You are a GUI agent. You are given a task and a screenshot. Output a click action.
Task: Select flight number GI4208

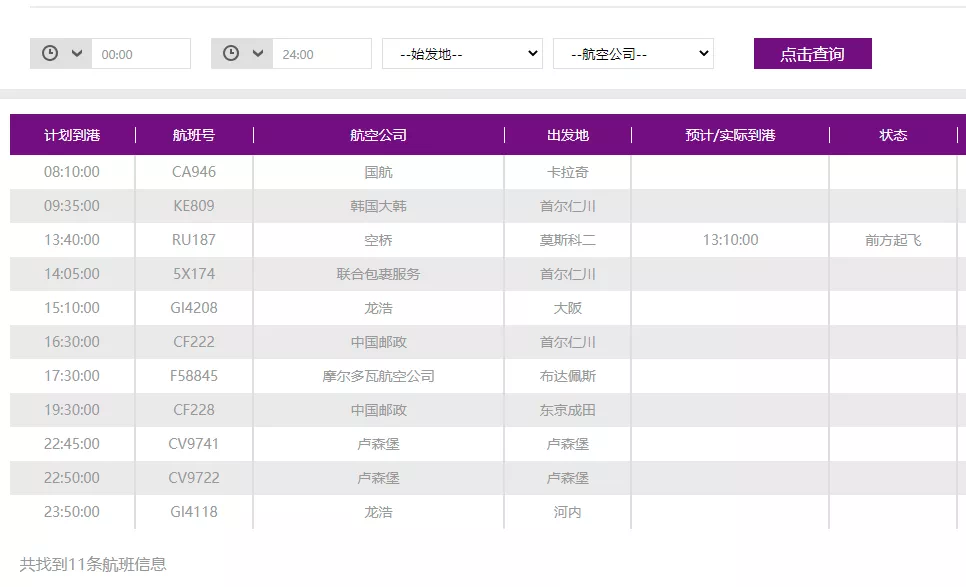tap(194, 307)
